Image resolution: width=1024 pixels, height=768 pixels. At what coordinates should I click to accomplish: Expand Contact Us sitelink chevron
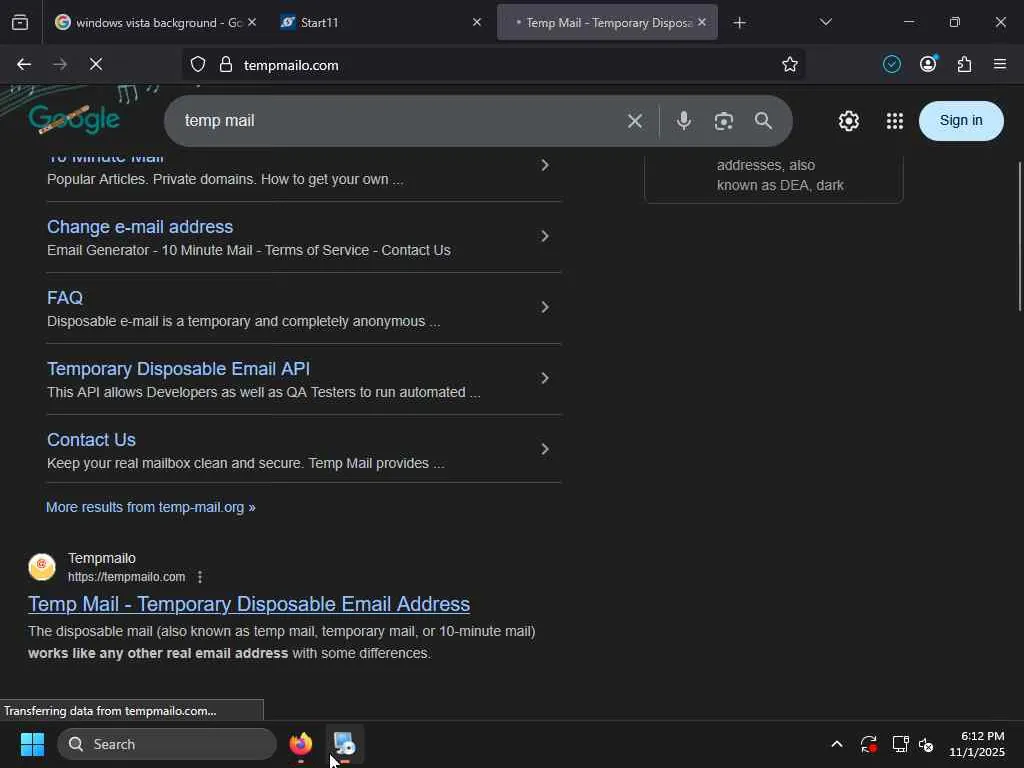(545, 449)
